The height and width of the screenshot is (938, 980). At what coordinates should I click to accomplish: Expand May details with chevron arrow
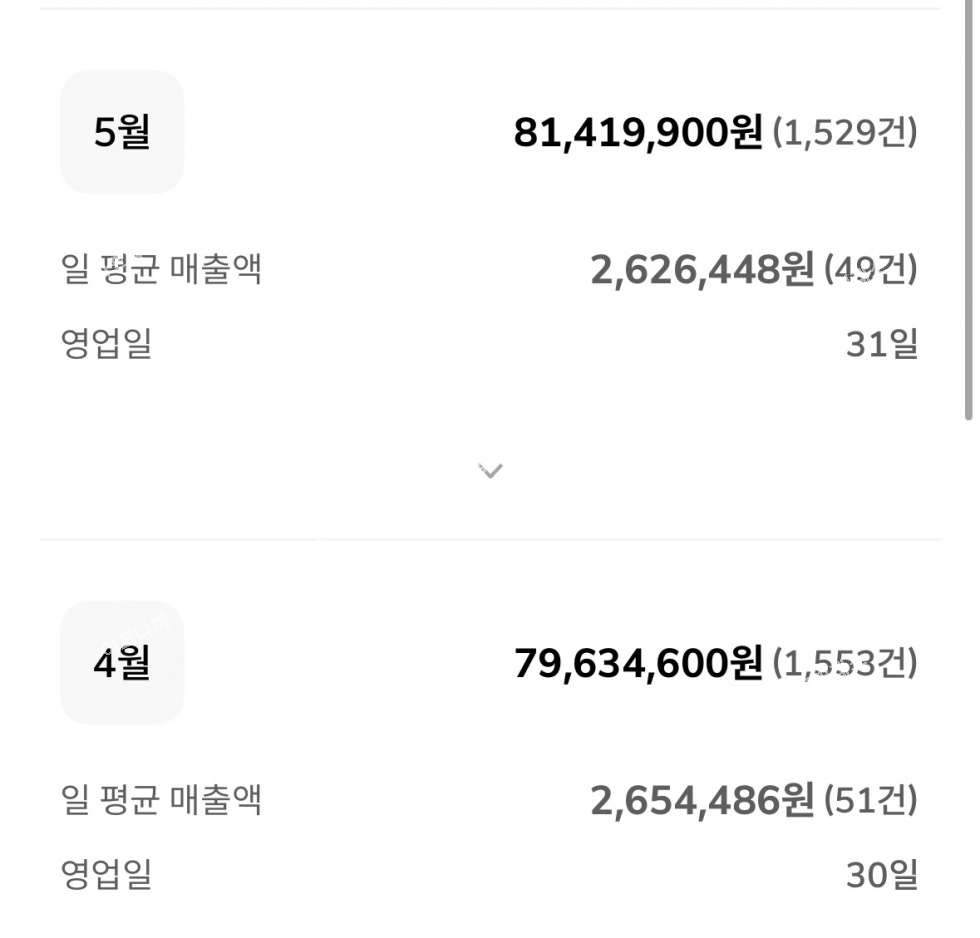click(x=491, y=471)
